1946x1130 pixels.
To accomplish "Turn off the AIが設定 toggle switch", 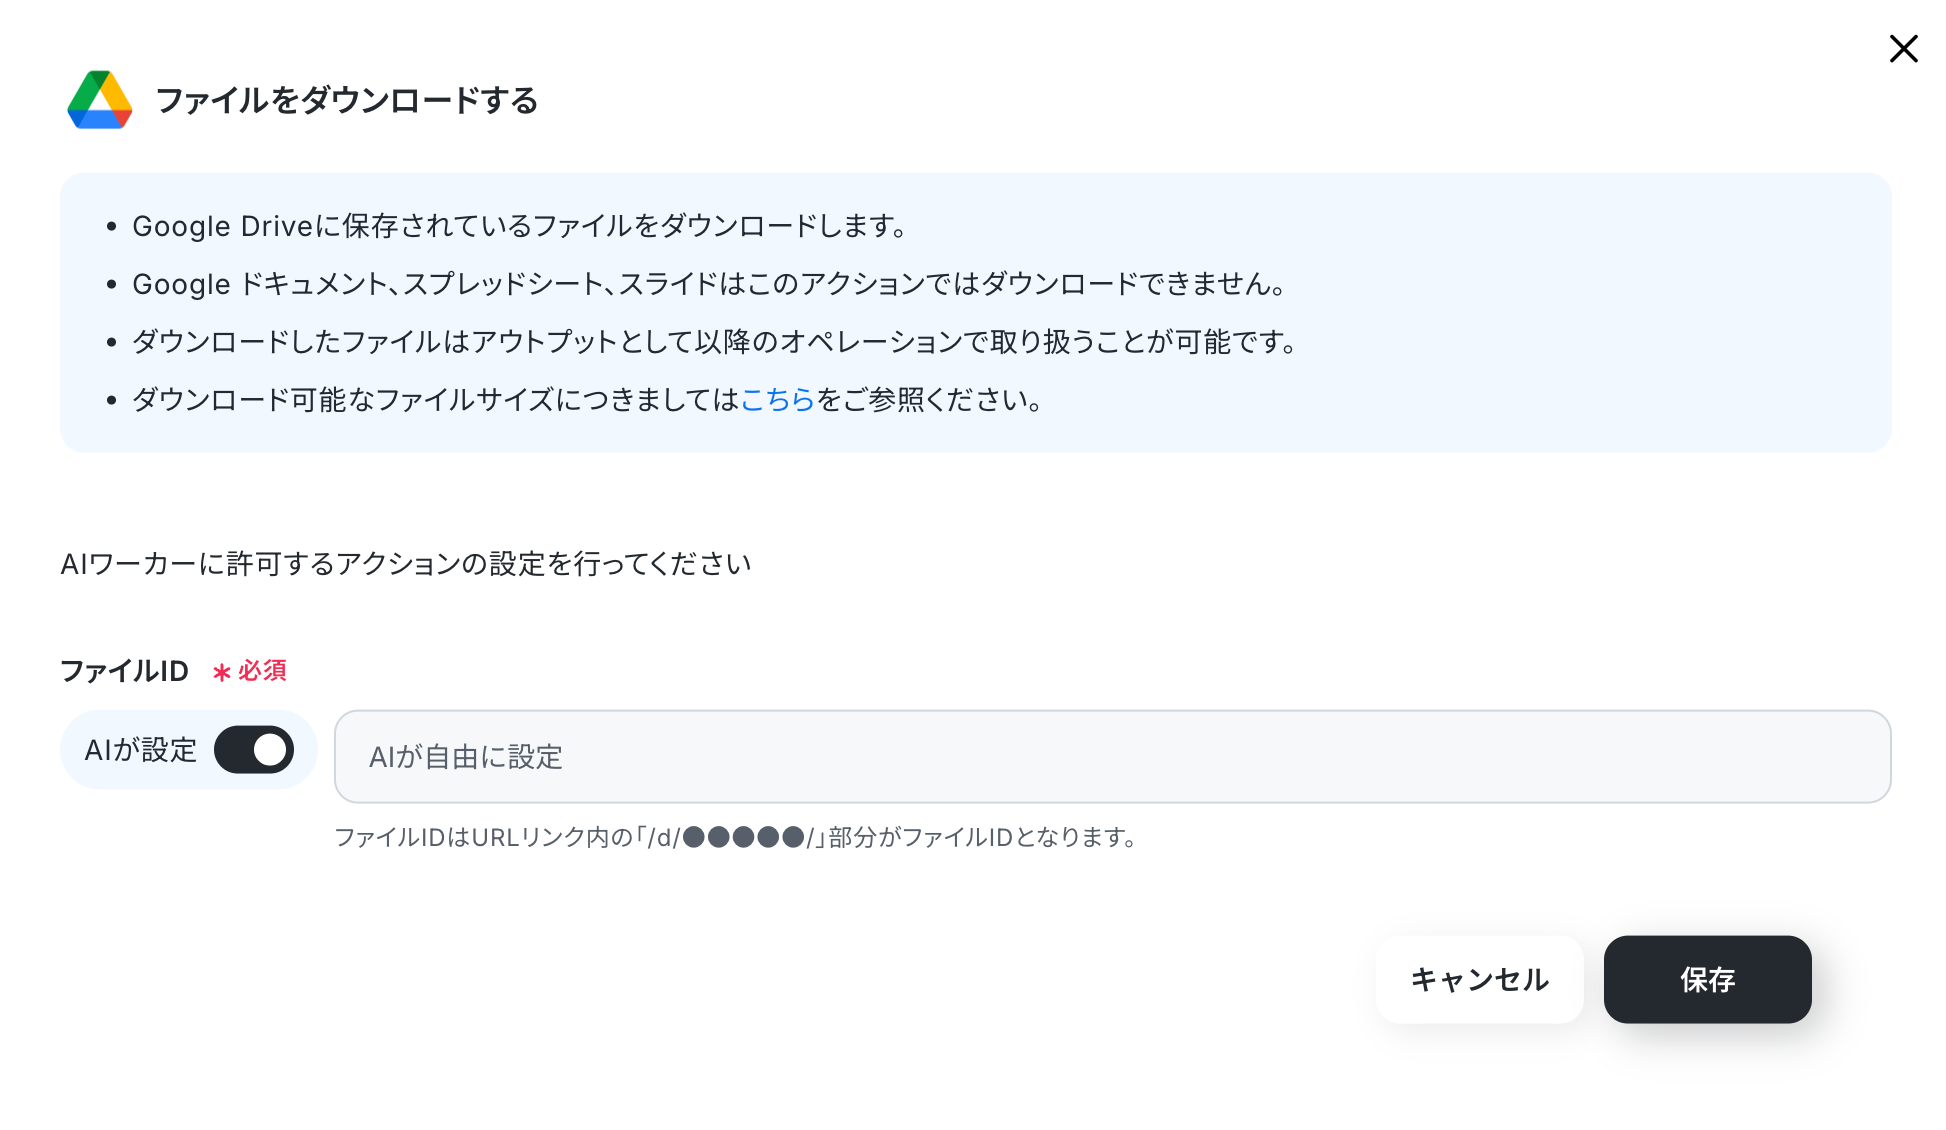I will coord(254,750).
